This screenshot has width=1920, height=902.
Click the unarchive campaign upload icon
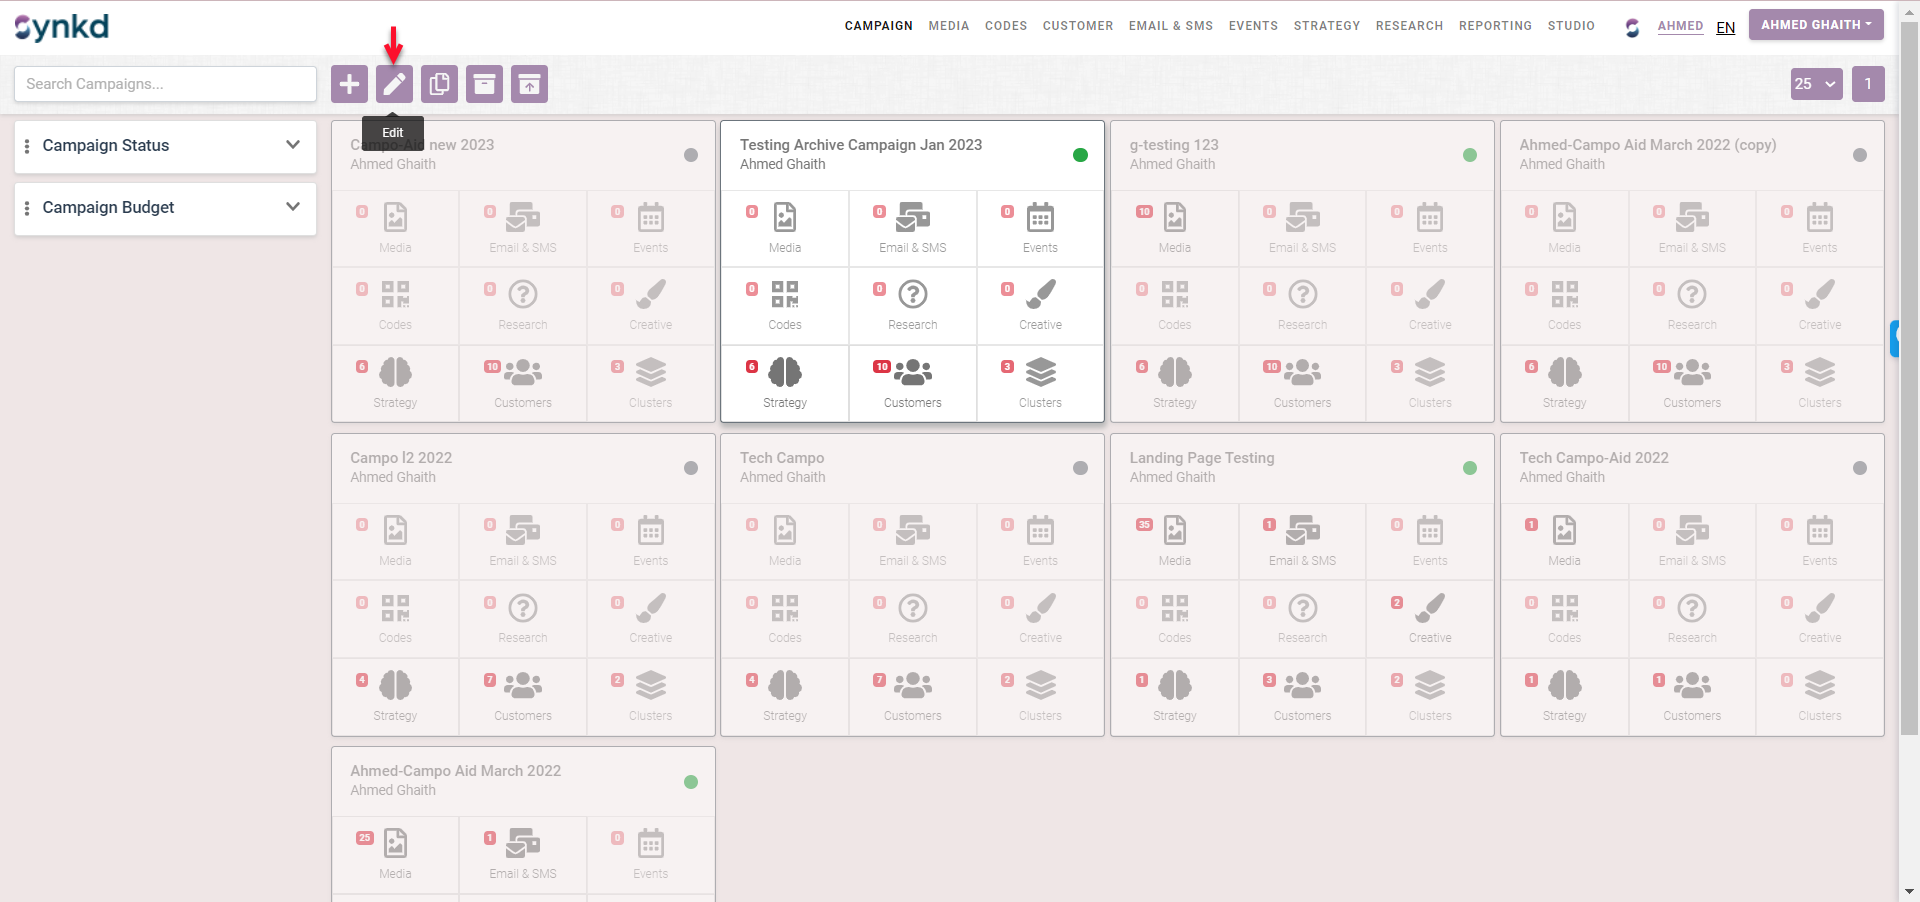coord(529,84)
